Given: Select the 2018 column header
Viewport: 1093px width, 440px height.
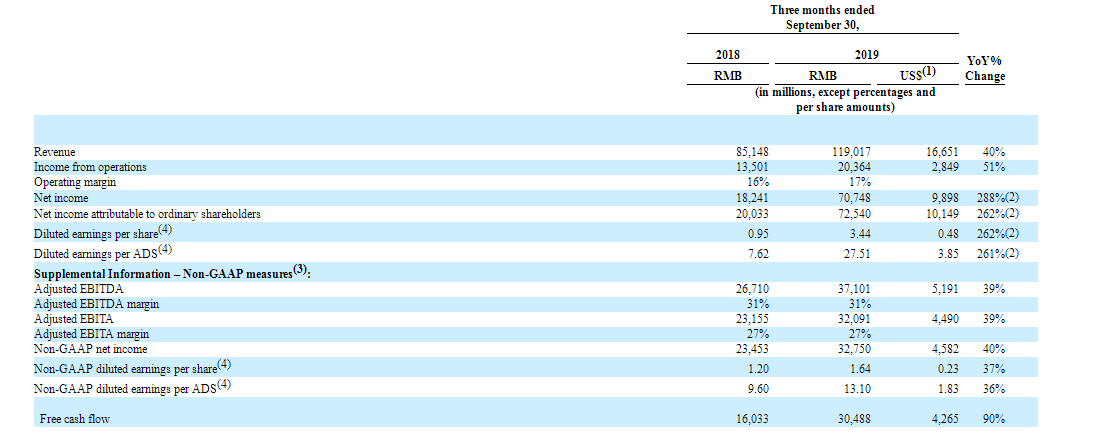Looking at the screenshot, I should 728,55.
